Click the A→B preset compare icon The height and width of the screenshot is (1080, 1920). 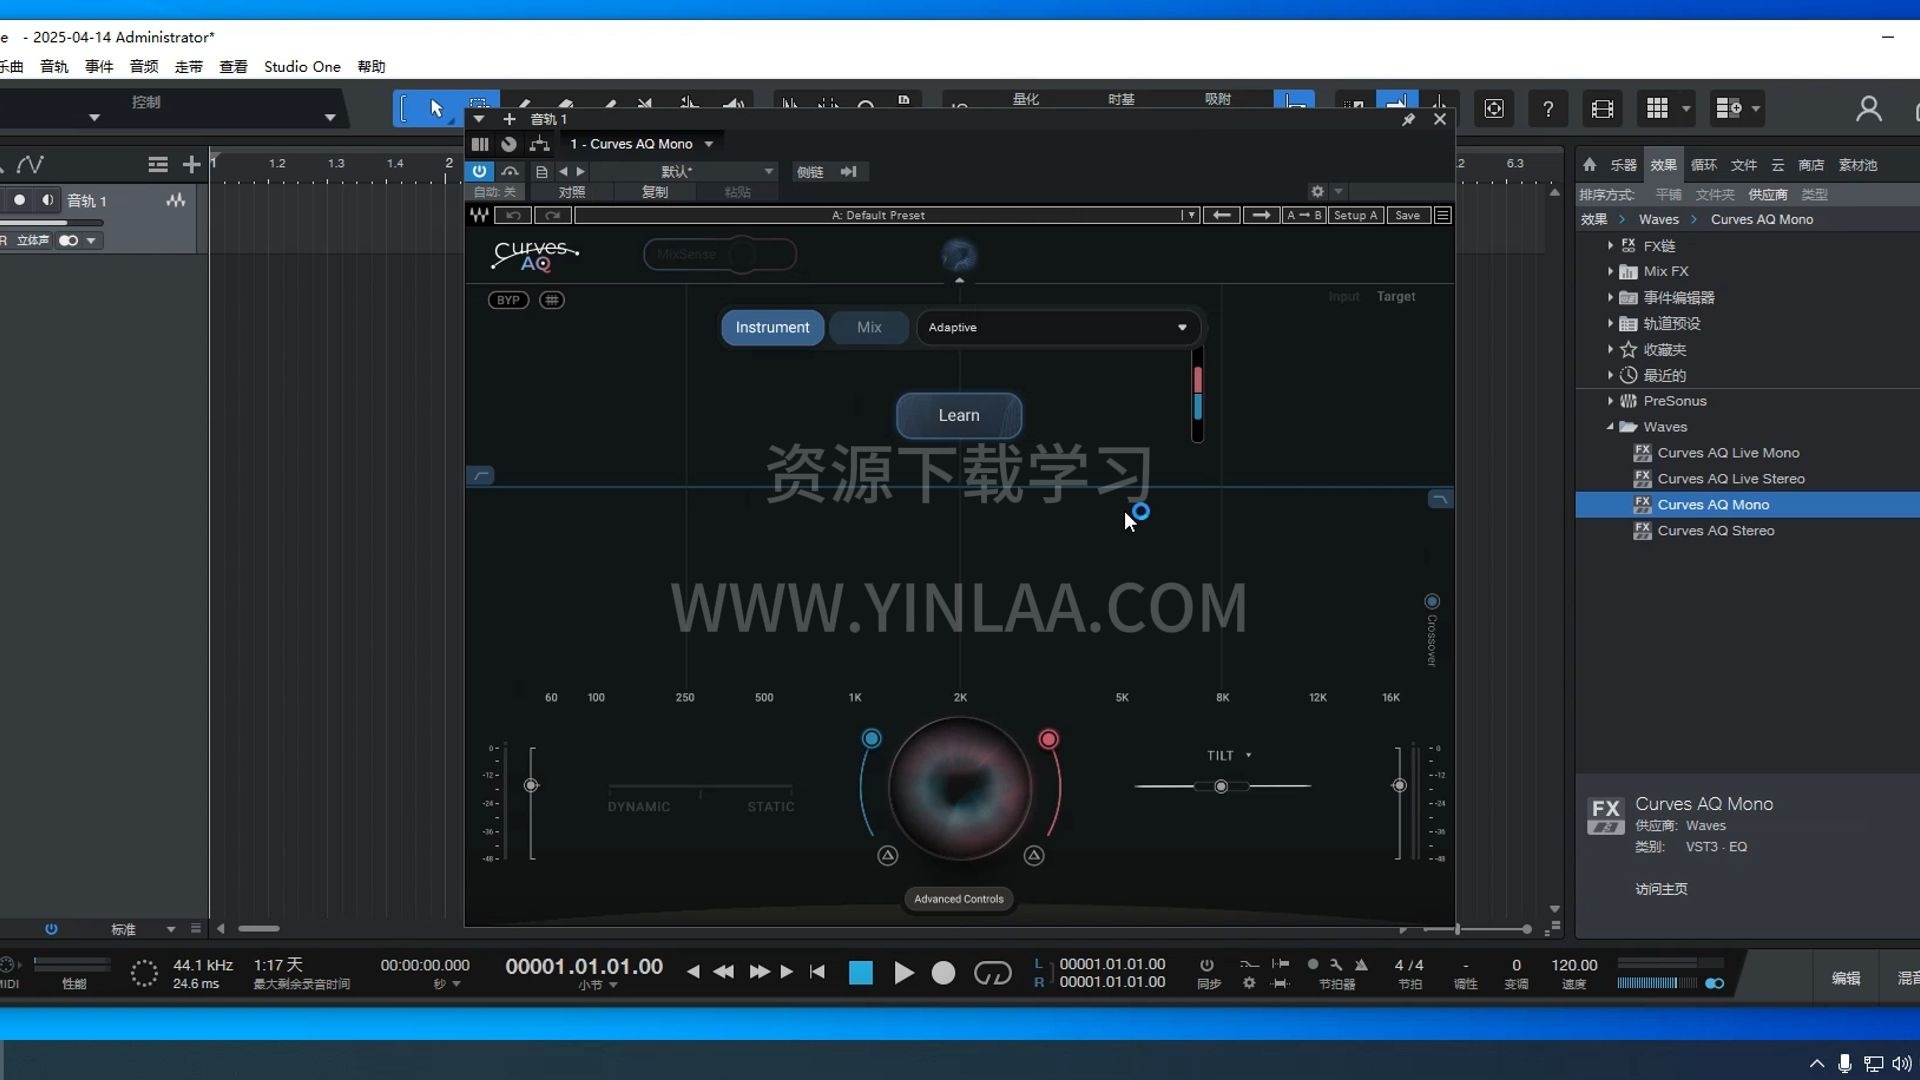(x=1304, y=215)
